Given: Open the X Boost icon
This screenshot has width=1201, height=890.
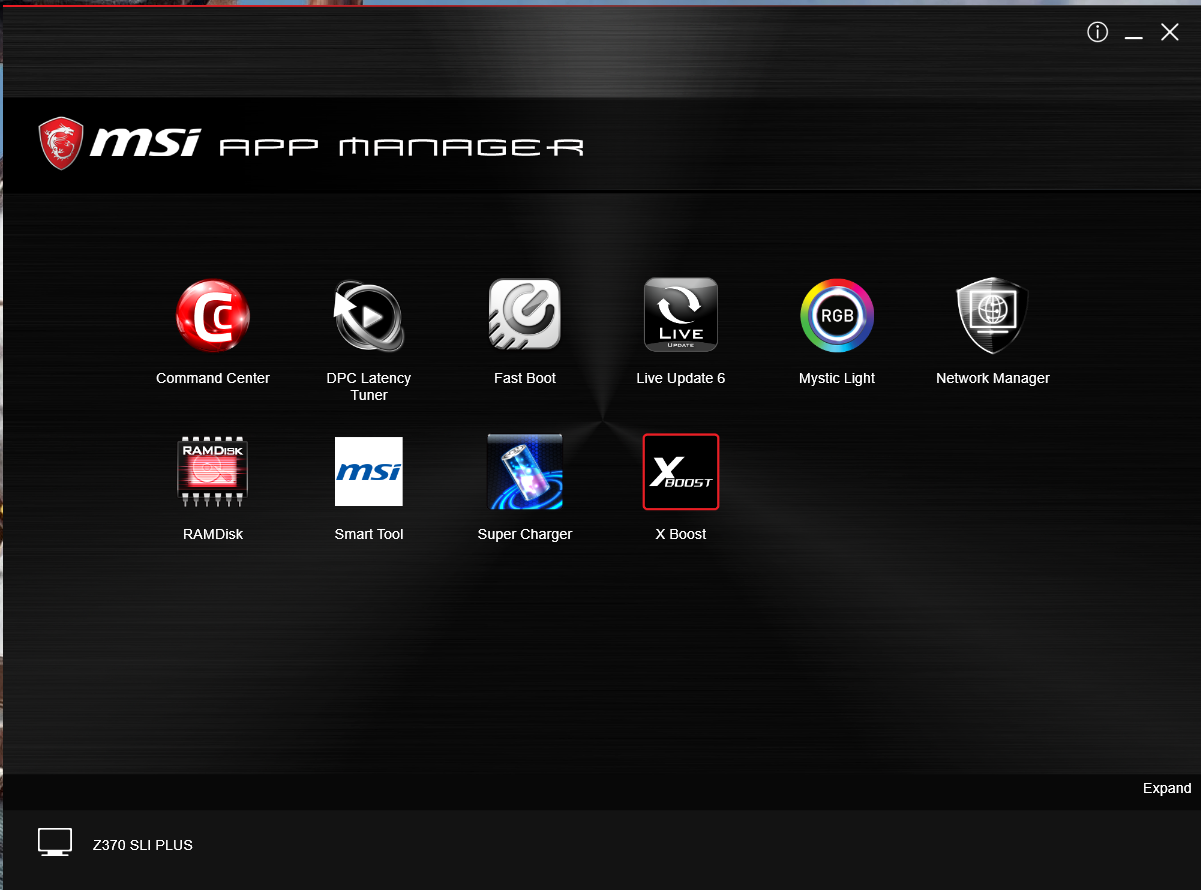Looking at the screenshot, I should [681, 471].
